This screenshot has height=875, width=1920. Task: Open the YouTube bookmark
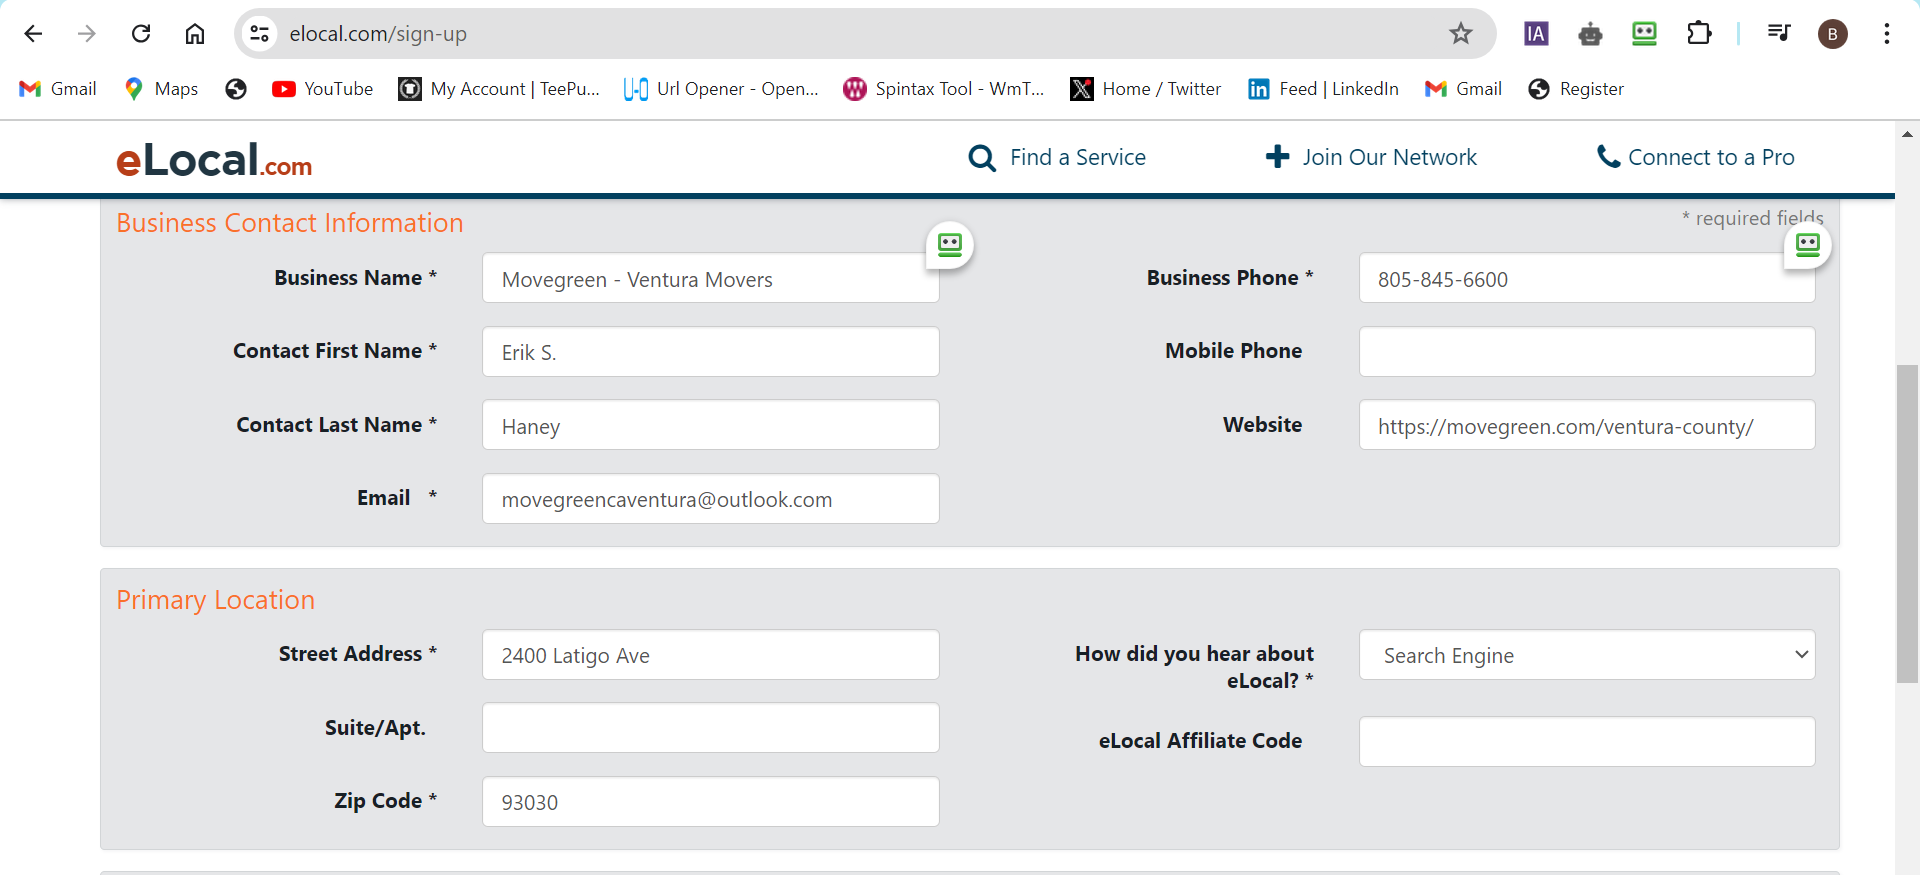323,89
